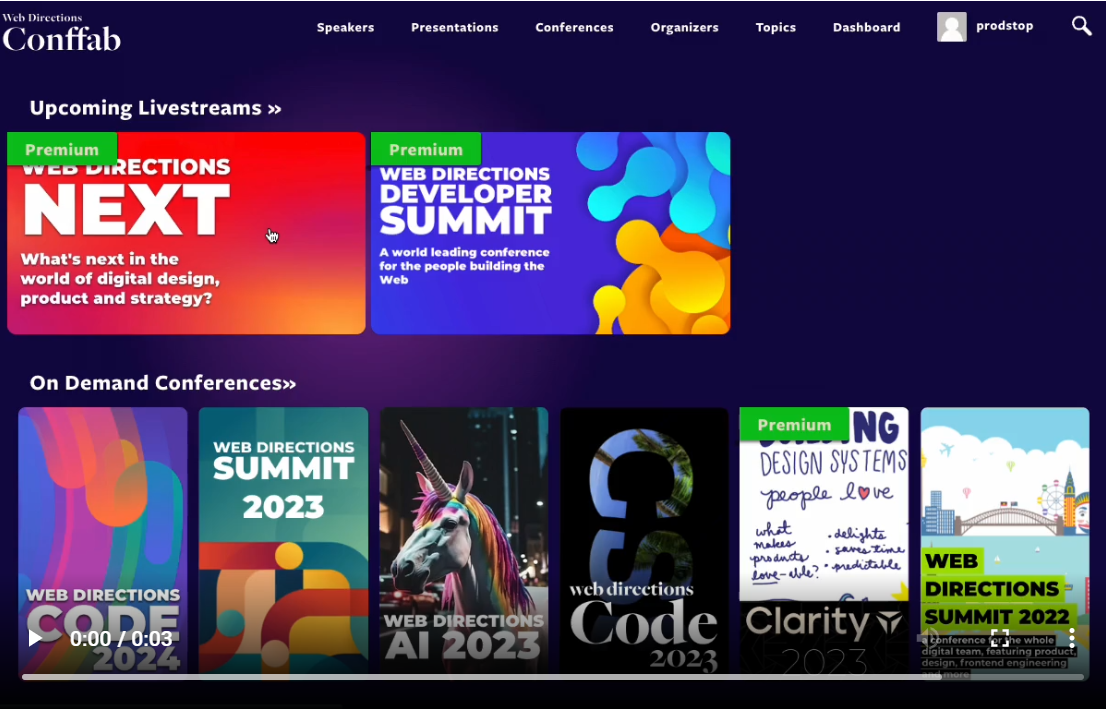The width and height of the screenshot is (1106, 709).
Task: Select the web directions Code 2023 poster
Action: tap(644, 542)
